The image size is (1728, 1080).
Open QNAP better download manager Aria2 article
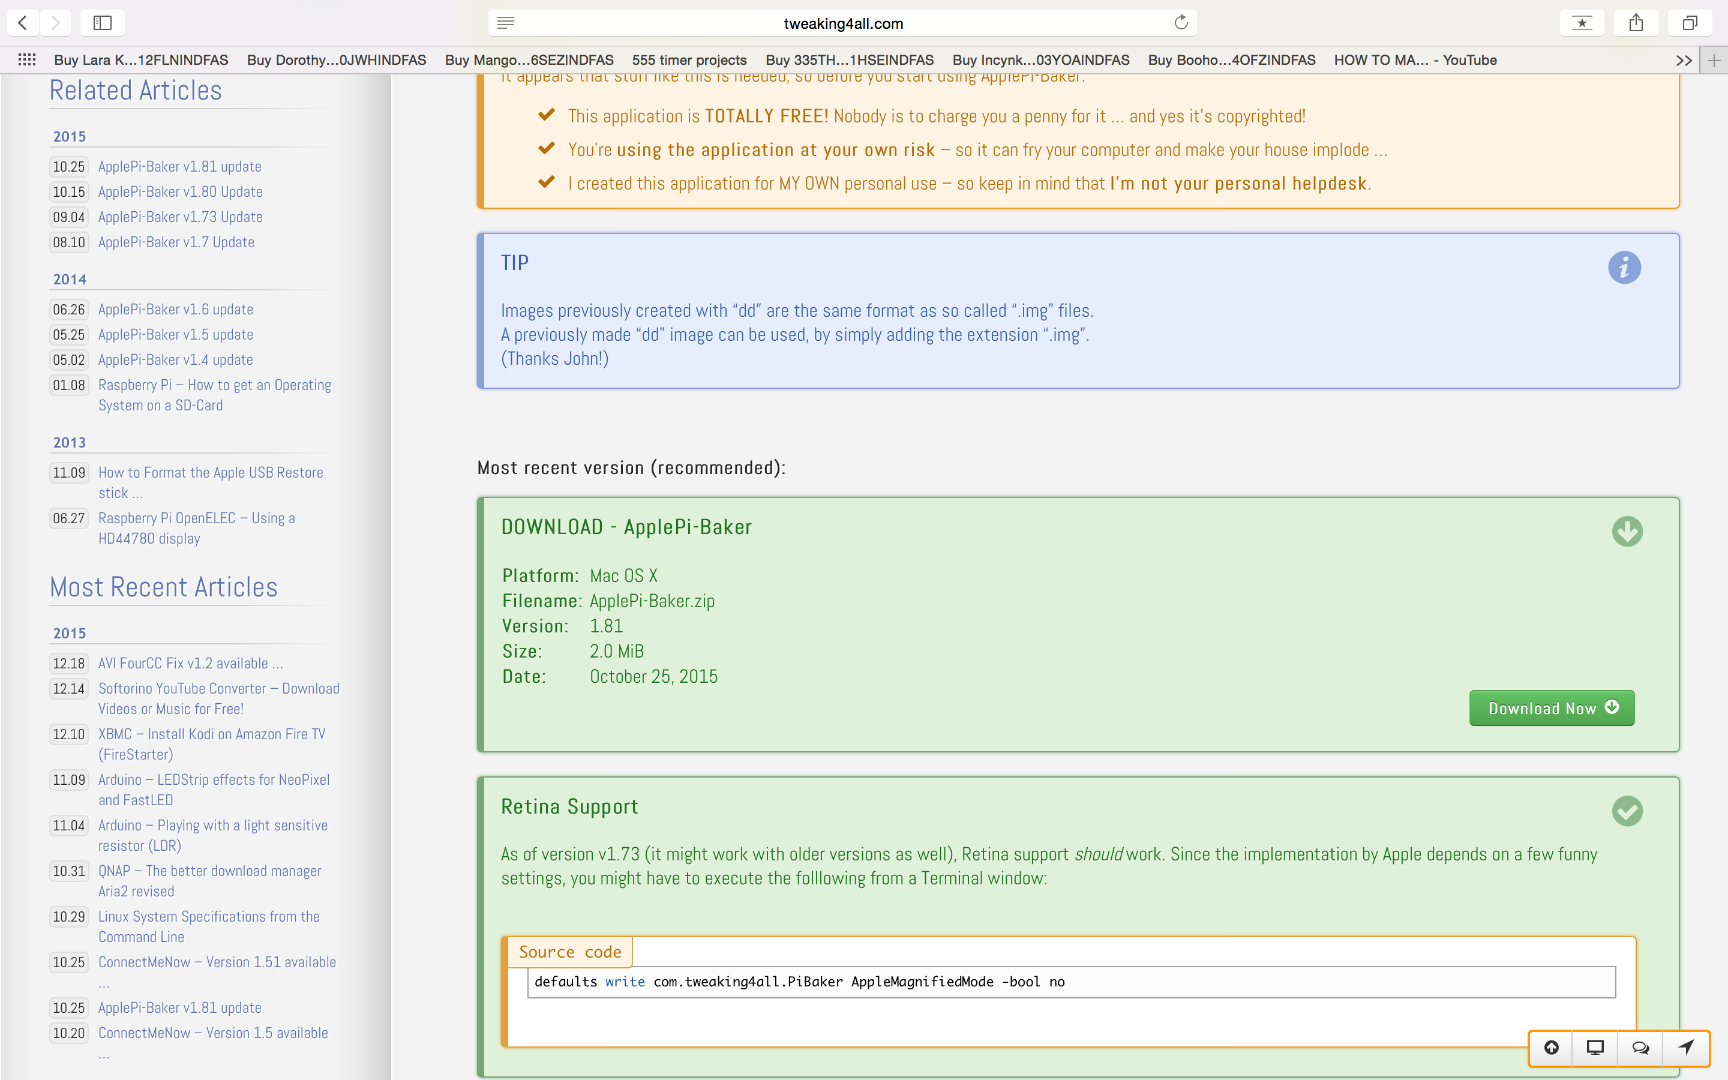(210, 881)
